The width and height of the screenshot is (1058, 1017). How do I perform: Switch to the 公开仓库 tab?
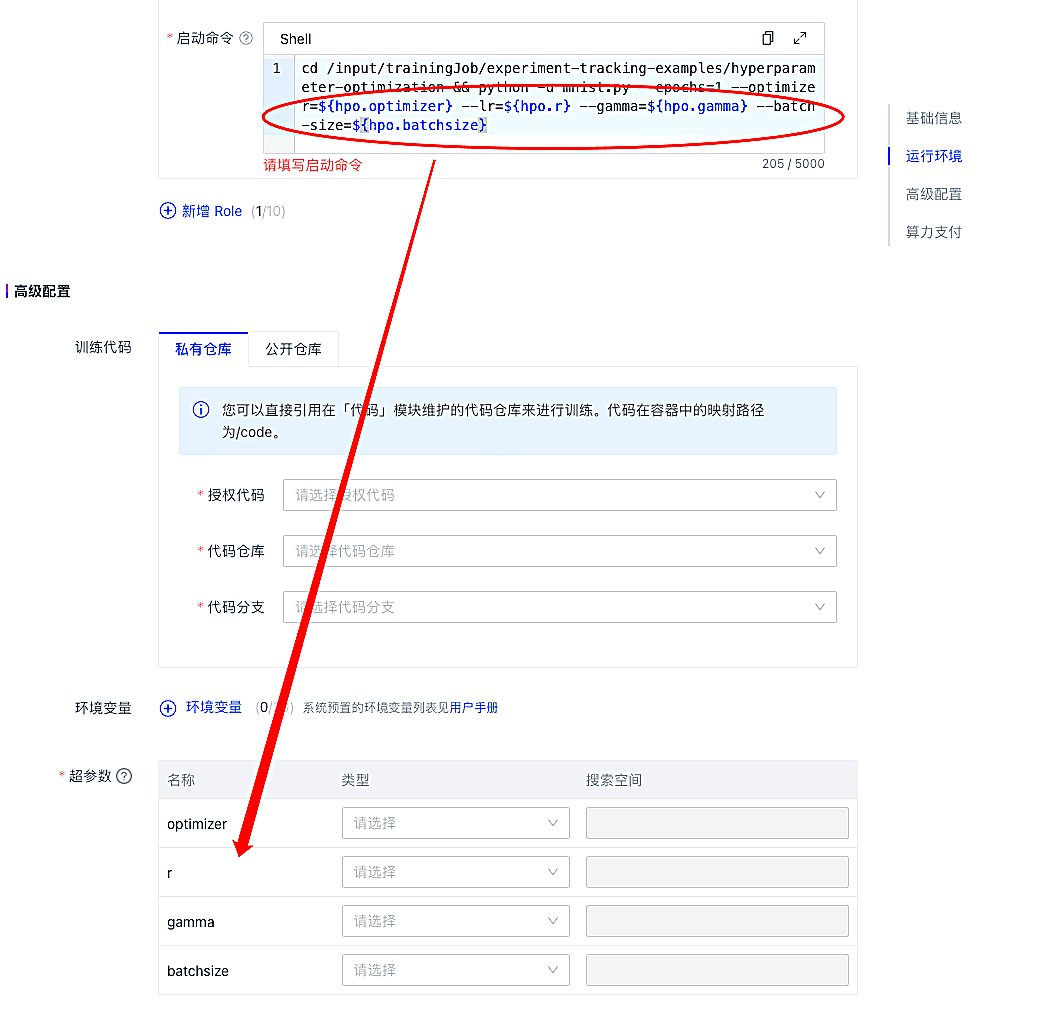pyautogui.click(x=294, y=349)
